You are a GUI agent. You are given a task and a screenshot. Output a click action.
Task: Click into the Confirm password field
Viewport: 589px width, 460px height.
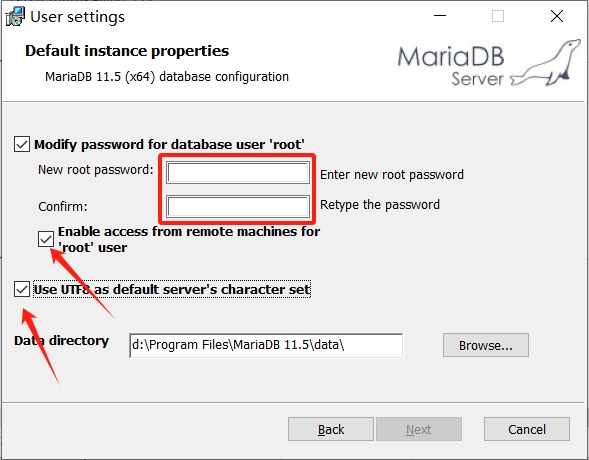[x=238, y=206]
